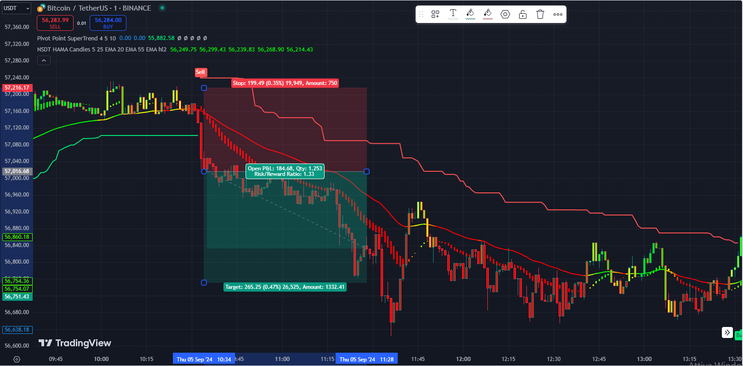Click the red Sell label on chart

(x=201, y=73)
